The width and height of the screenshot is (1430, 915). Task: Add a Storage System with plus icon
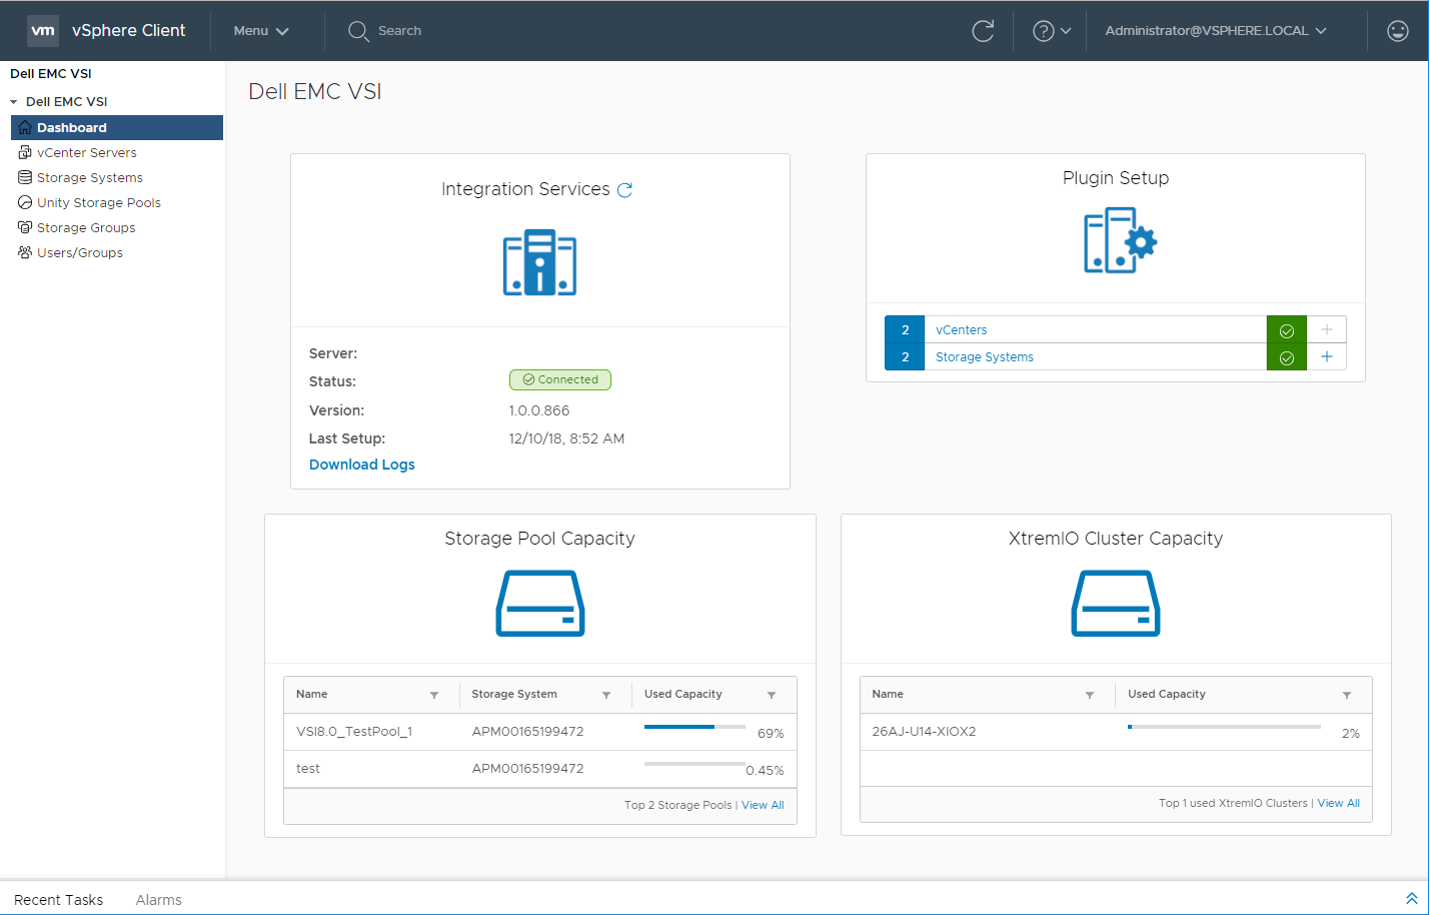pos(1327,357)
